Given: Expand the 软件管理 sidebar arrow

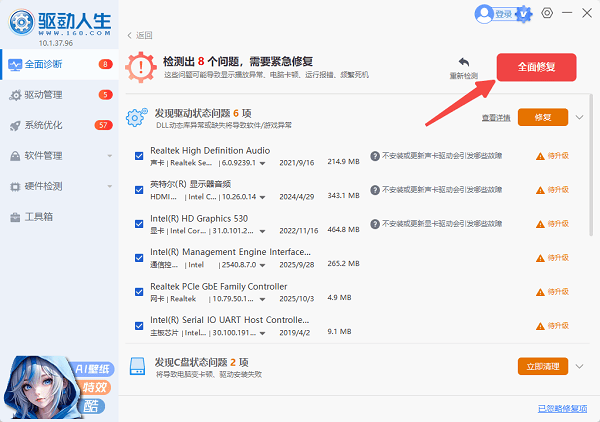Looking at the screenshot, I should [110, 156].
